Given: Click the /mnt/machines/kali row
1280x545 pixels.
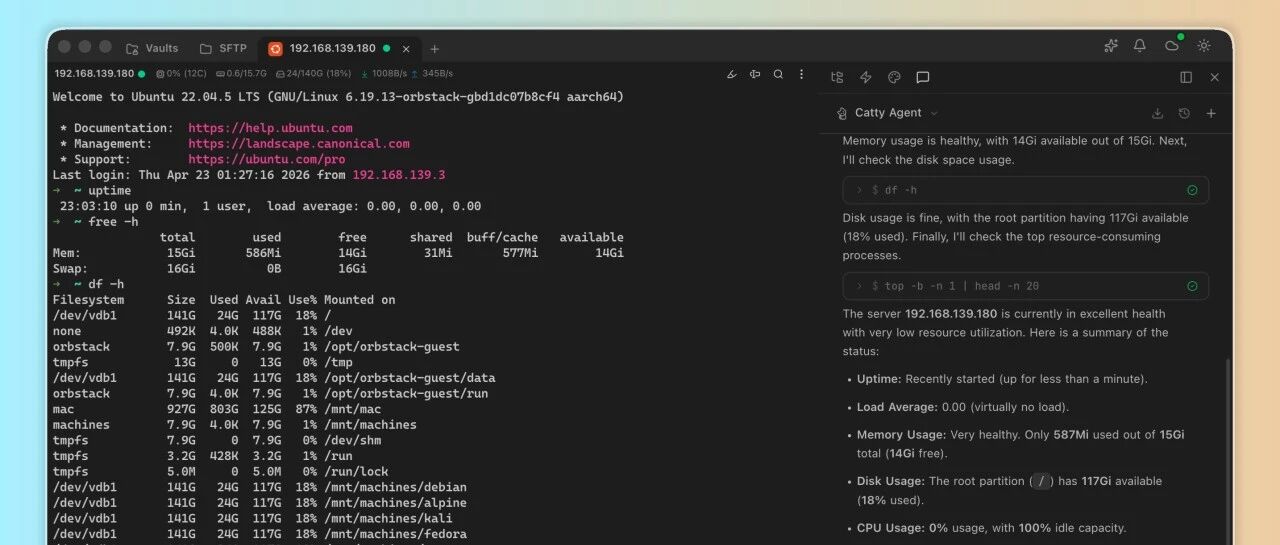Looking at the screenshot, I should (x=253, y=518).
